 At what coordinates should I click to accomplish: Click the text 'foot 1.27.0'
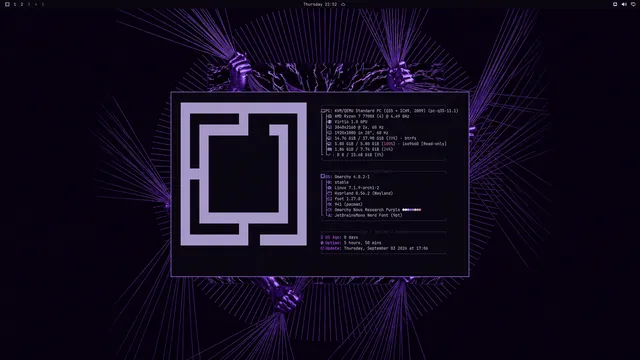pos(347,199)
